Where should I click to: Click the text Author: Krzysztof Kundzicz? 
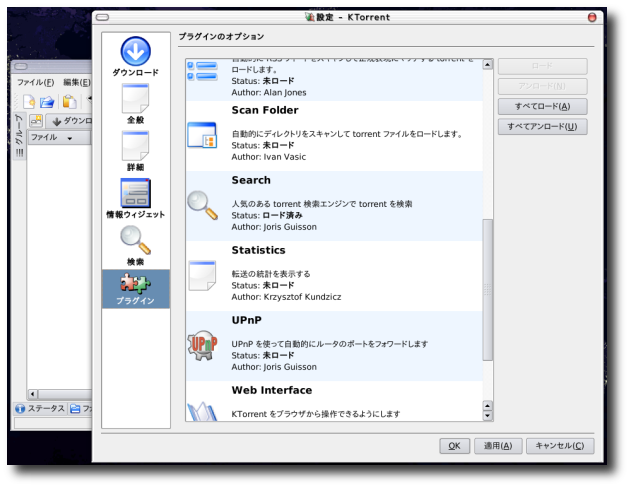pyautogui.click(x=286, y=297)
